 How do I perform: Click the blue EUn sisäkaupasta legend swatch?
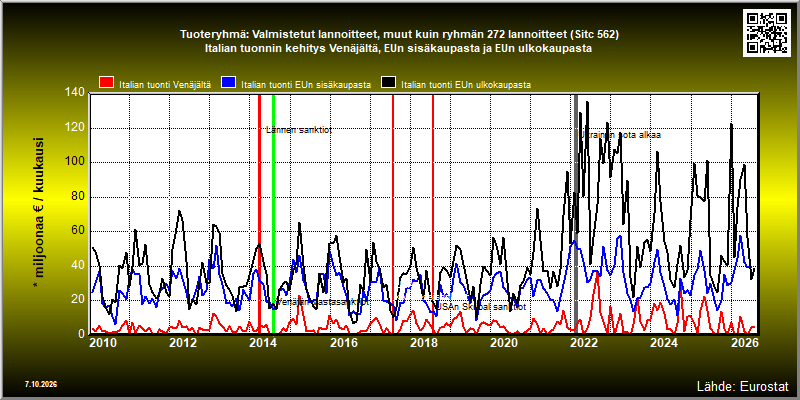[228, 83]
